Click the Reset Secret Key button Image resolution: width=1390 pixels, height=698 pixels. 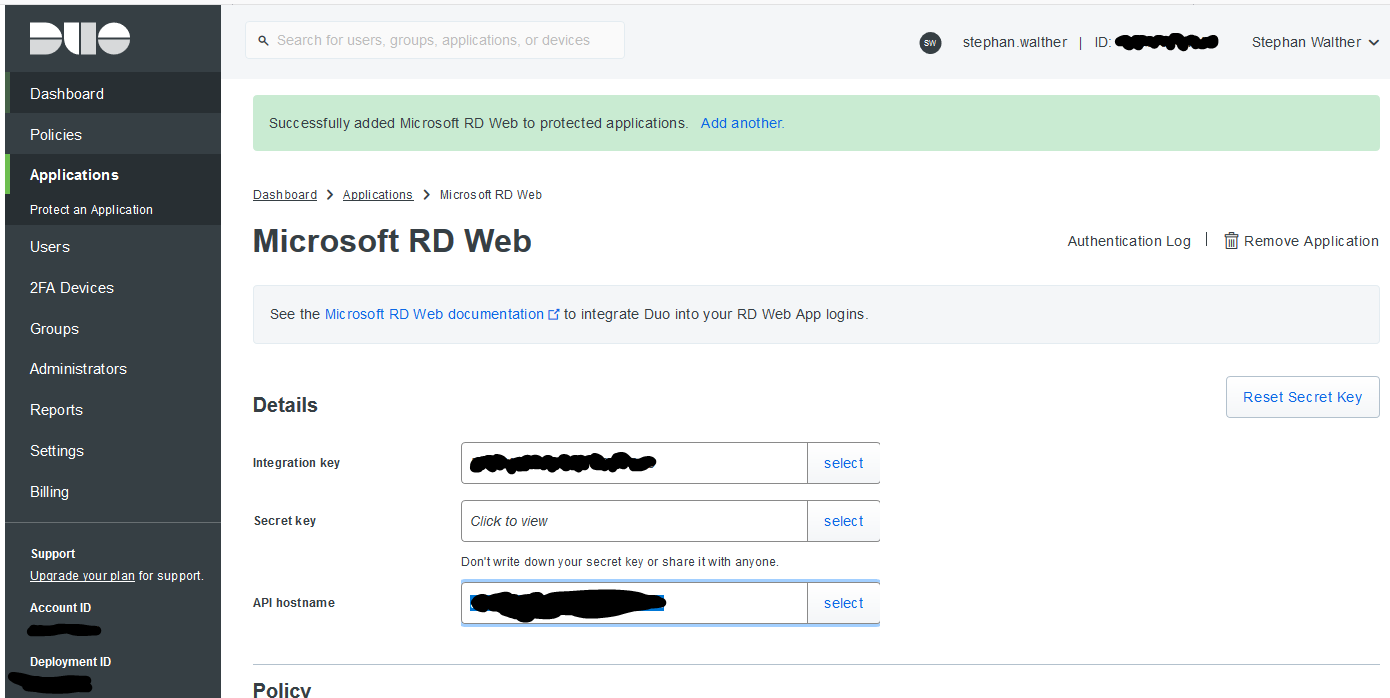(1302, 397)
